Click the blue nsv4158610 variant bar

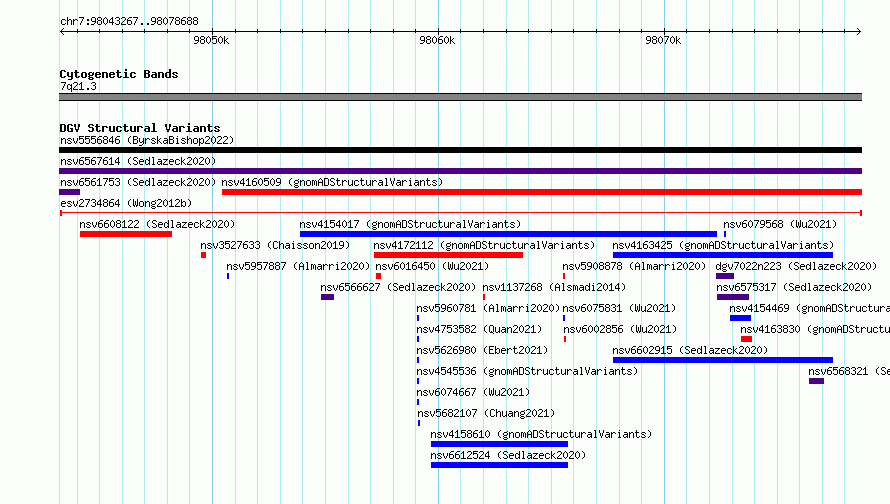(x=499, y=444)
